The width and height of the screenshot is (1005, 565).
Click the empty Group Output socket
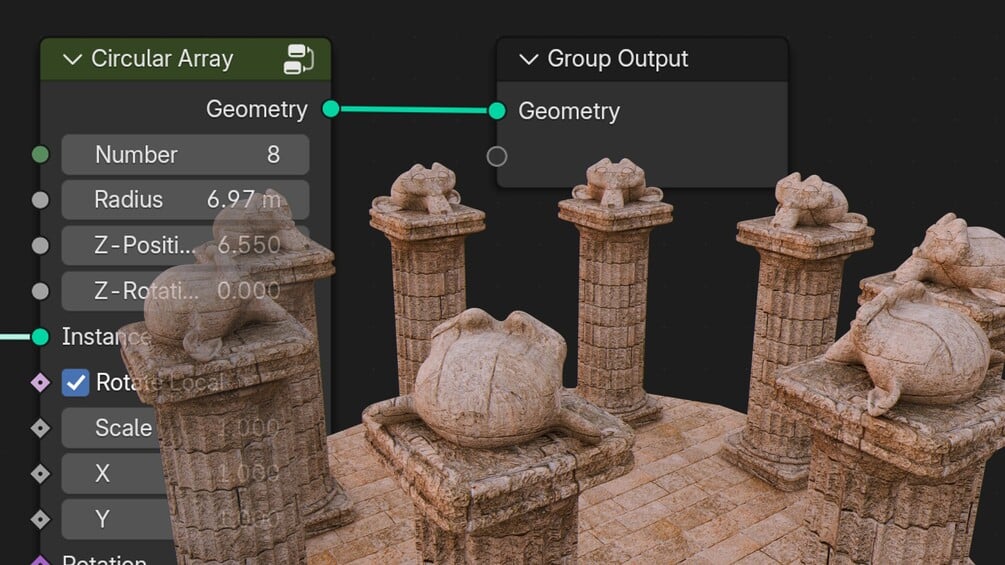tap(497, 156)
